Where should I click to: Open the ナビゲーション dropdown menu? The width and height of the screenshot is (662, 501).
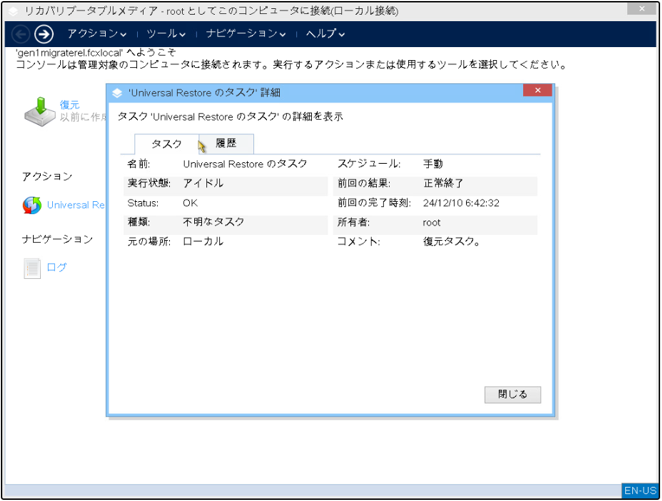[x=246, y=34]
